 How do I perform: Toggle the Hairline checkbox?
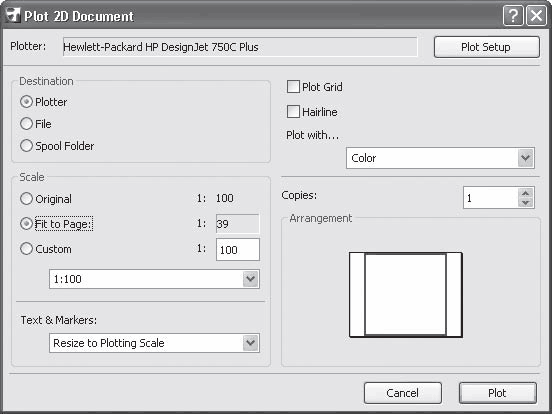tap(293, 112)
